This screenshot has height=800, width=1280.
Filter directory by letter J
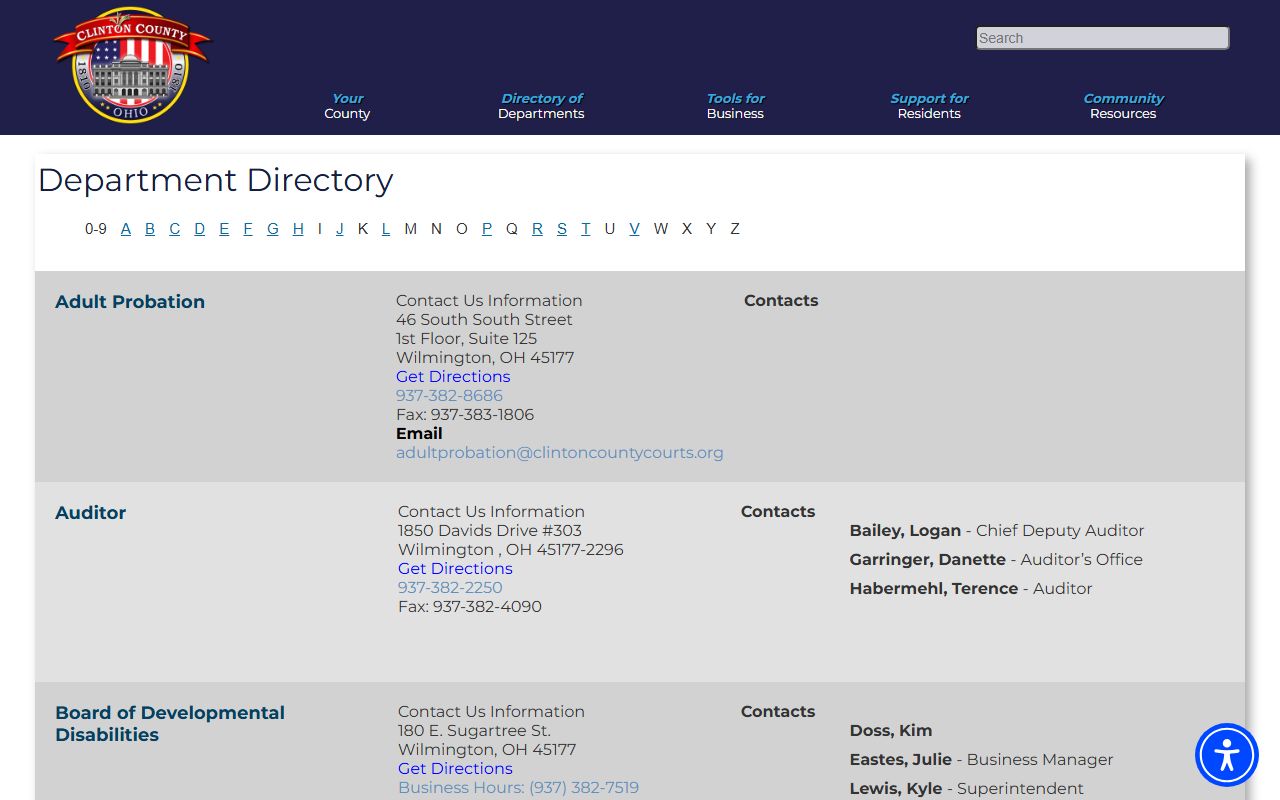340,229
